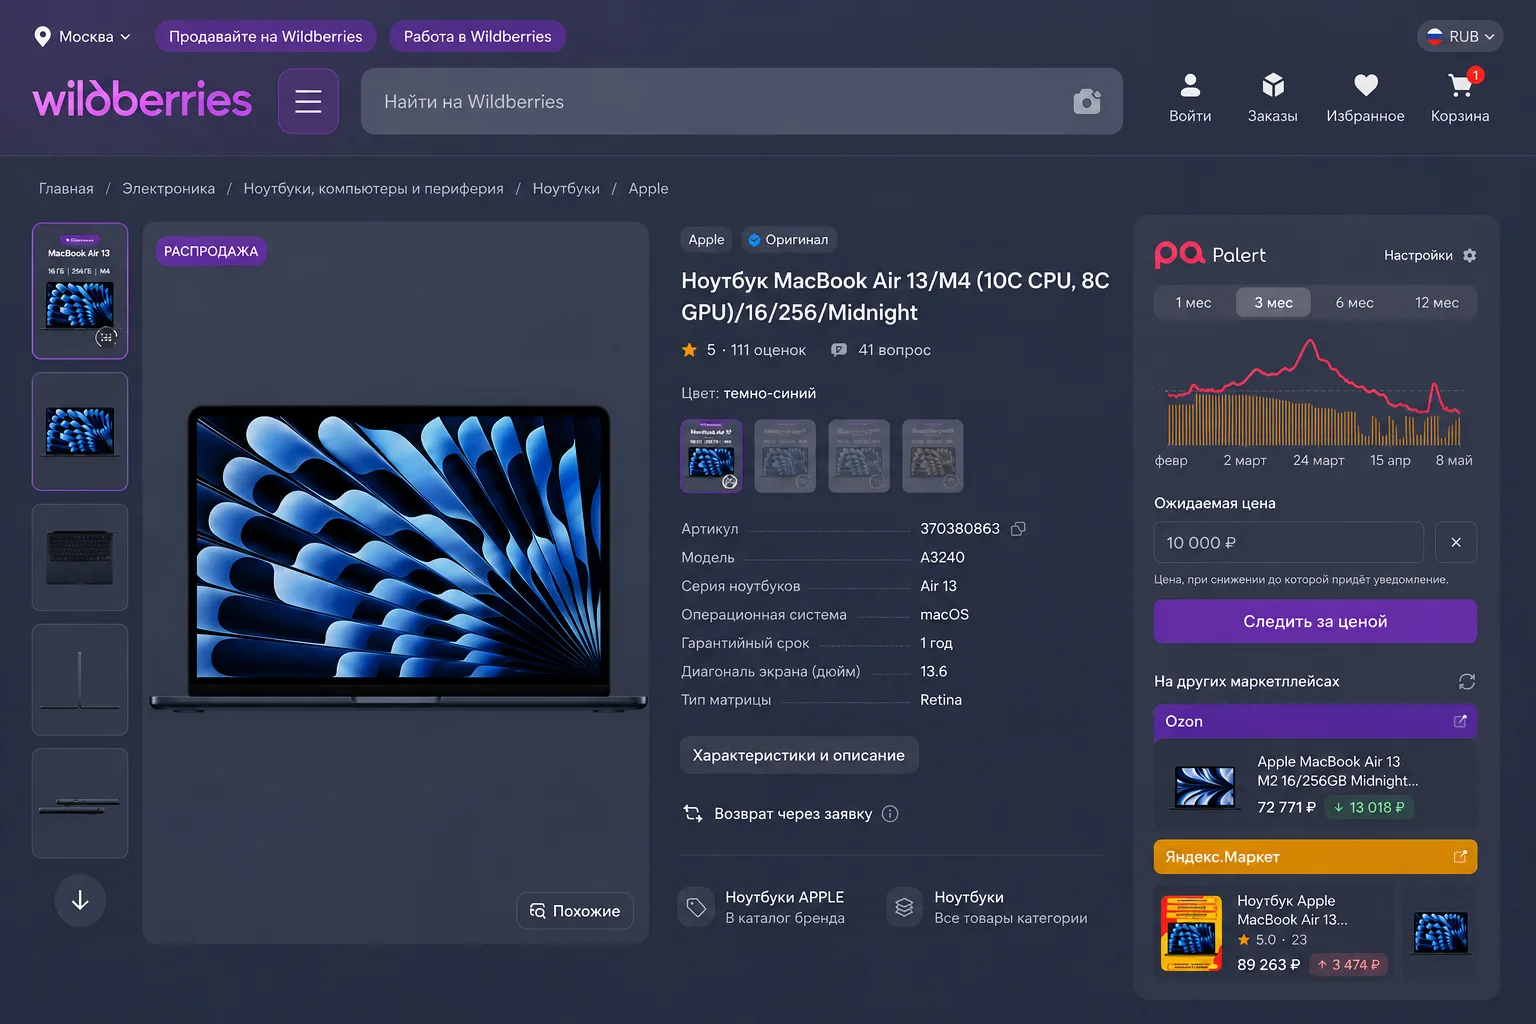
Task: Go to Главная breadcrumb
Action: coord(66,188)
